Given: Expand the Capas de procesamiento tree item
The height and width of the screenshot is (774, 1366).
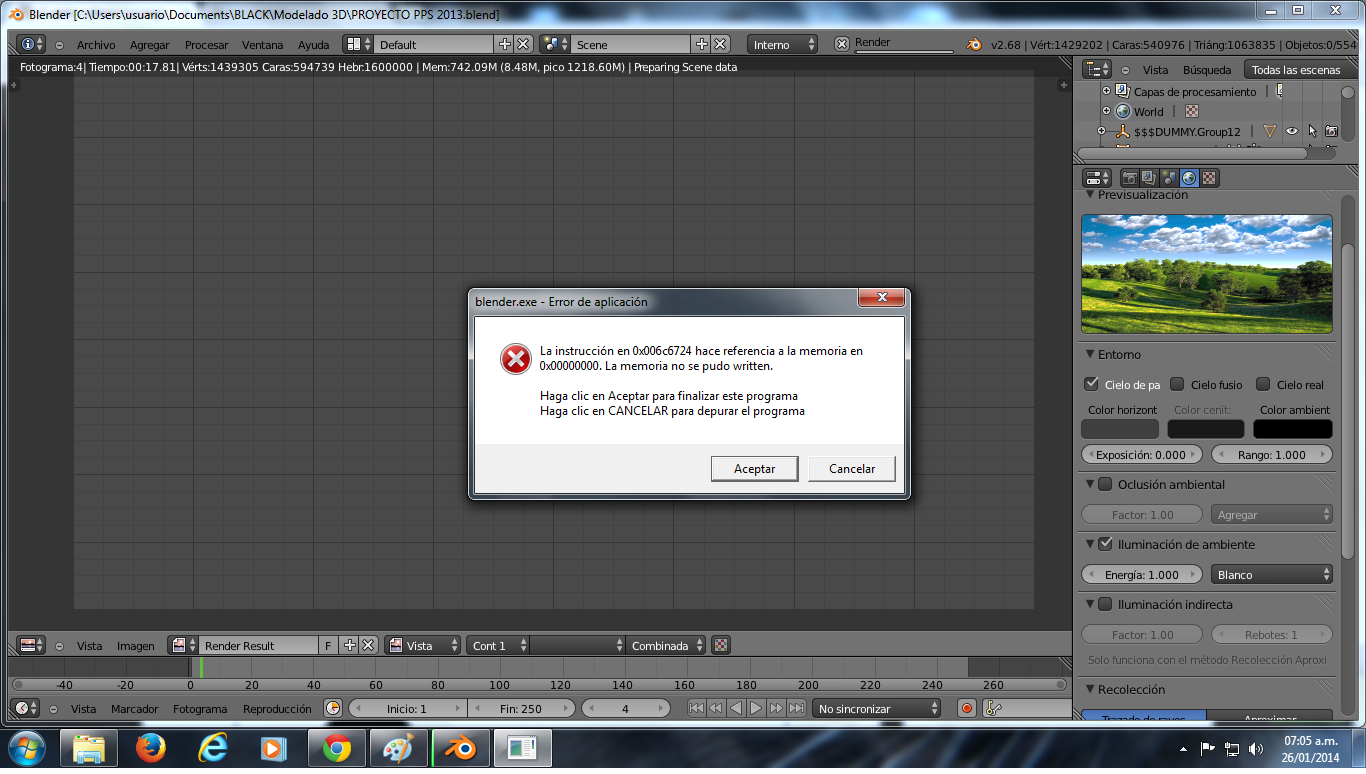Looking at the screenshot, I should [x=1106, y=91].
